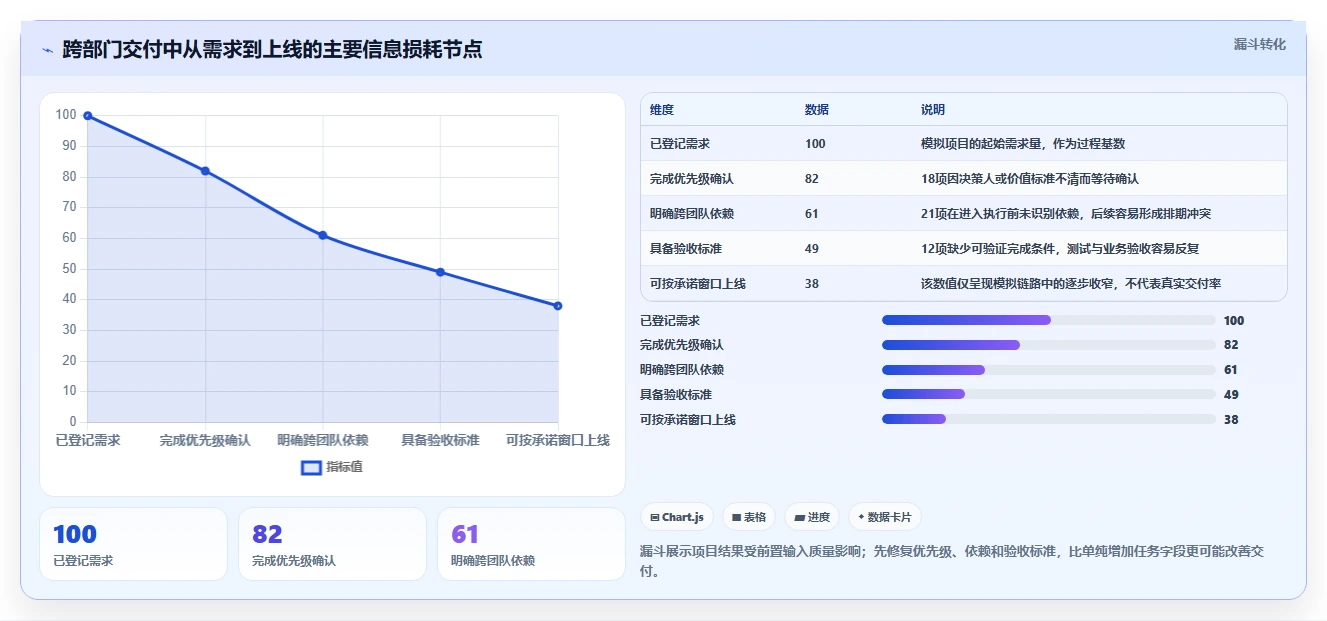Click the 100 已登记需求 data card
The width and height of the screenshot is (1327, 621).
[133, 544]
